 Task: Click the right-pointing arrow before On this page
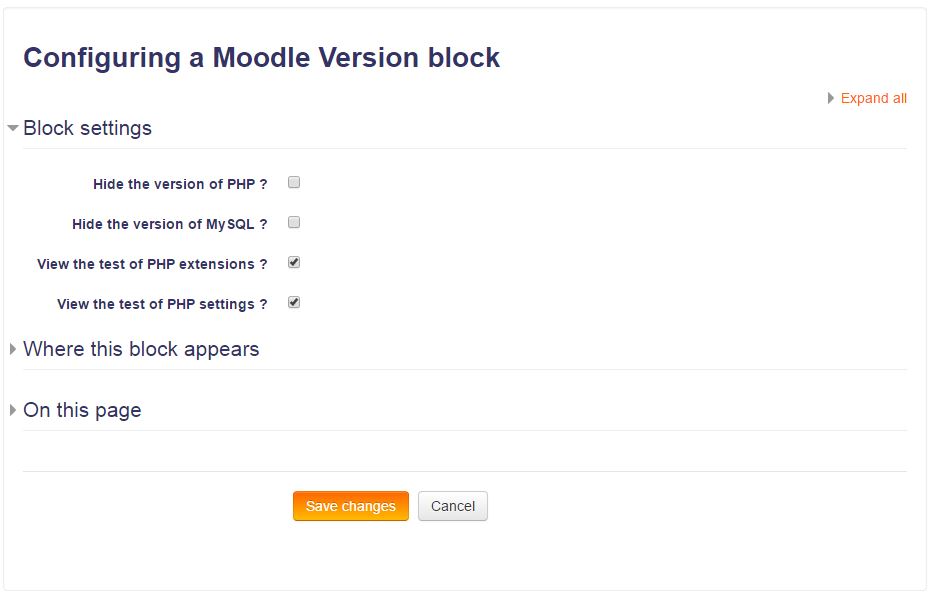pyautogui.click(x=11, y=410)
